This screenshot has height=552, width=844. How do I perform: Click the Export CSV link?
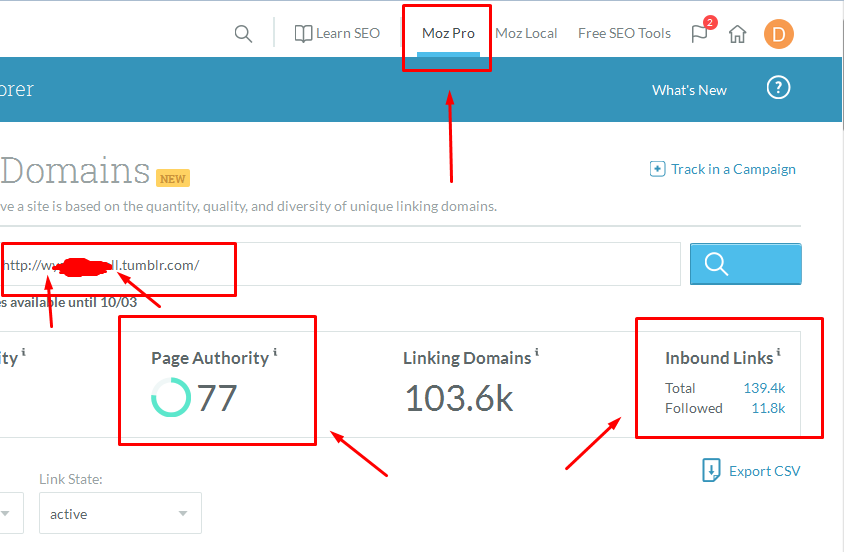tap(764, 471)
